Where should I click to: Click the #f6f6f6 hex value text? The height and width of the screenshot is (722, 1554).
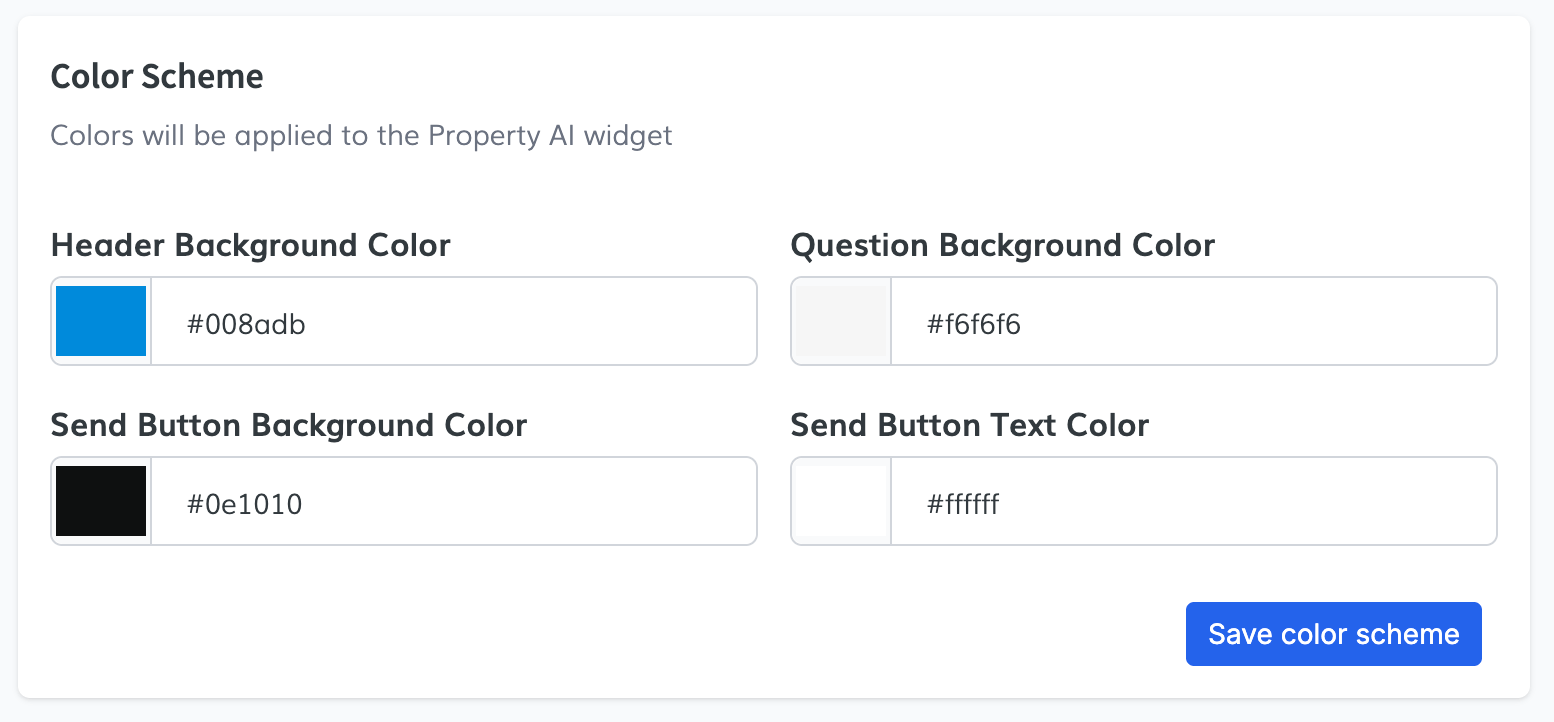pos(973,322)
